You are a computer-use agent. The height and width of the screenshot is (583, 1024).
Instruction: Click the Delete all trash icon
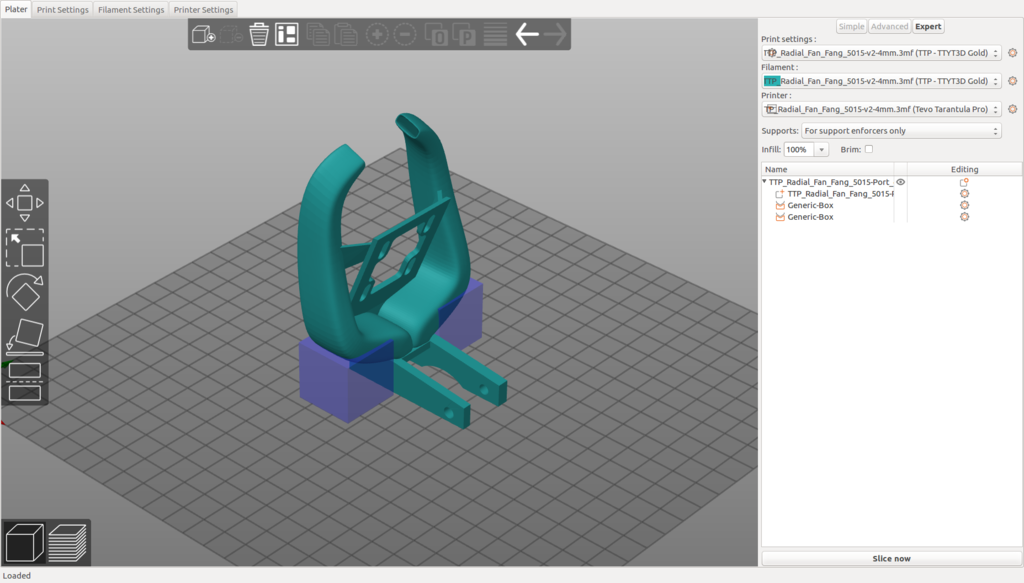pyautogui.click(x=259, y=35)
